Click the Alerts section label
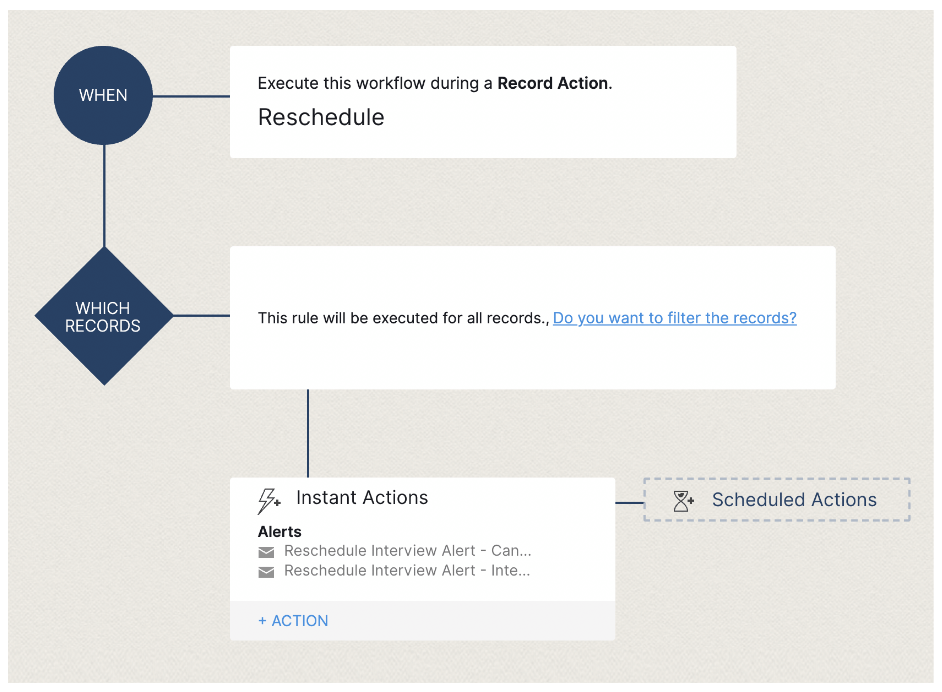942x692 pixels. pos(279,532)
